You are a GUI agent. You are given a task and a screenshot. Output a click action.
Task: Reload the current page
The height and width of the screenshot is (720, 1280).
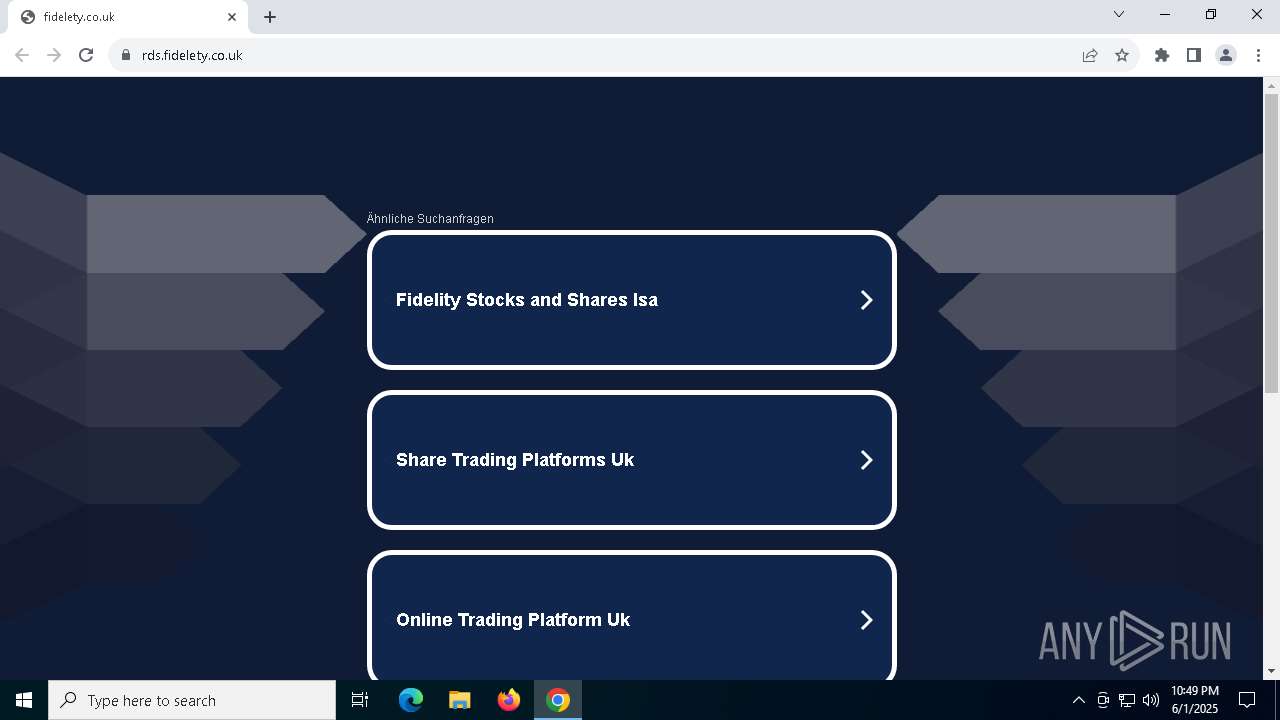86,56
